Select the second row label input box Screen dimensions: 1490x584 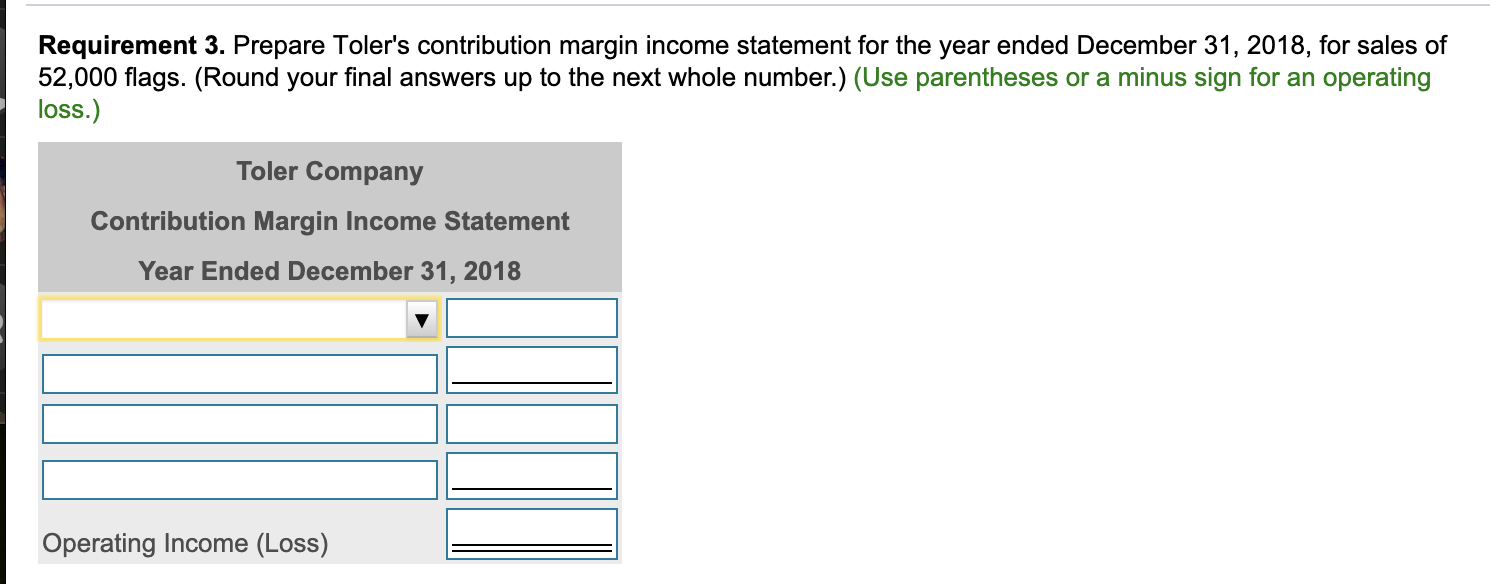(x=238, y=373)
